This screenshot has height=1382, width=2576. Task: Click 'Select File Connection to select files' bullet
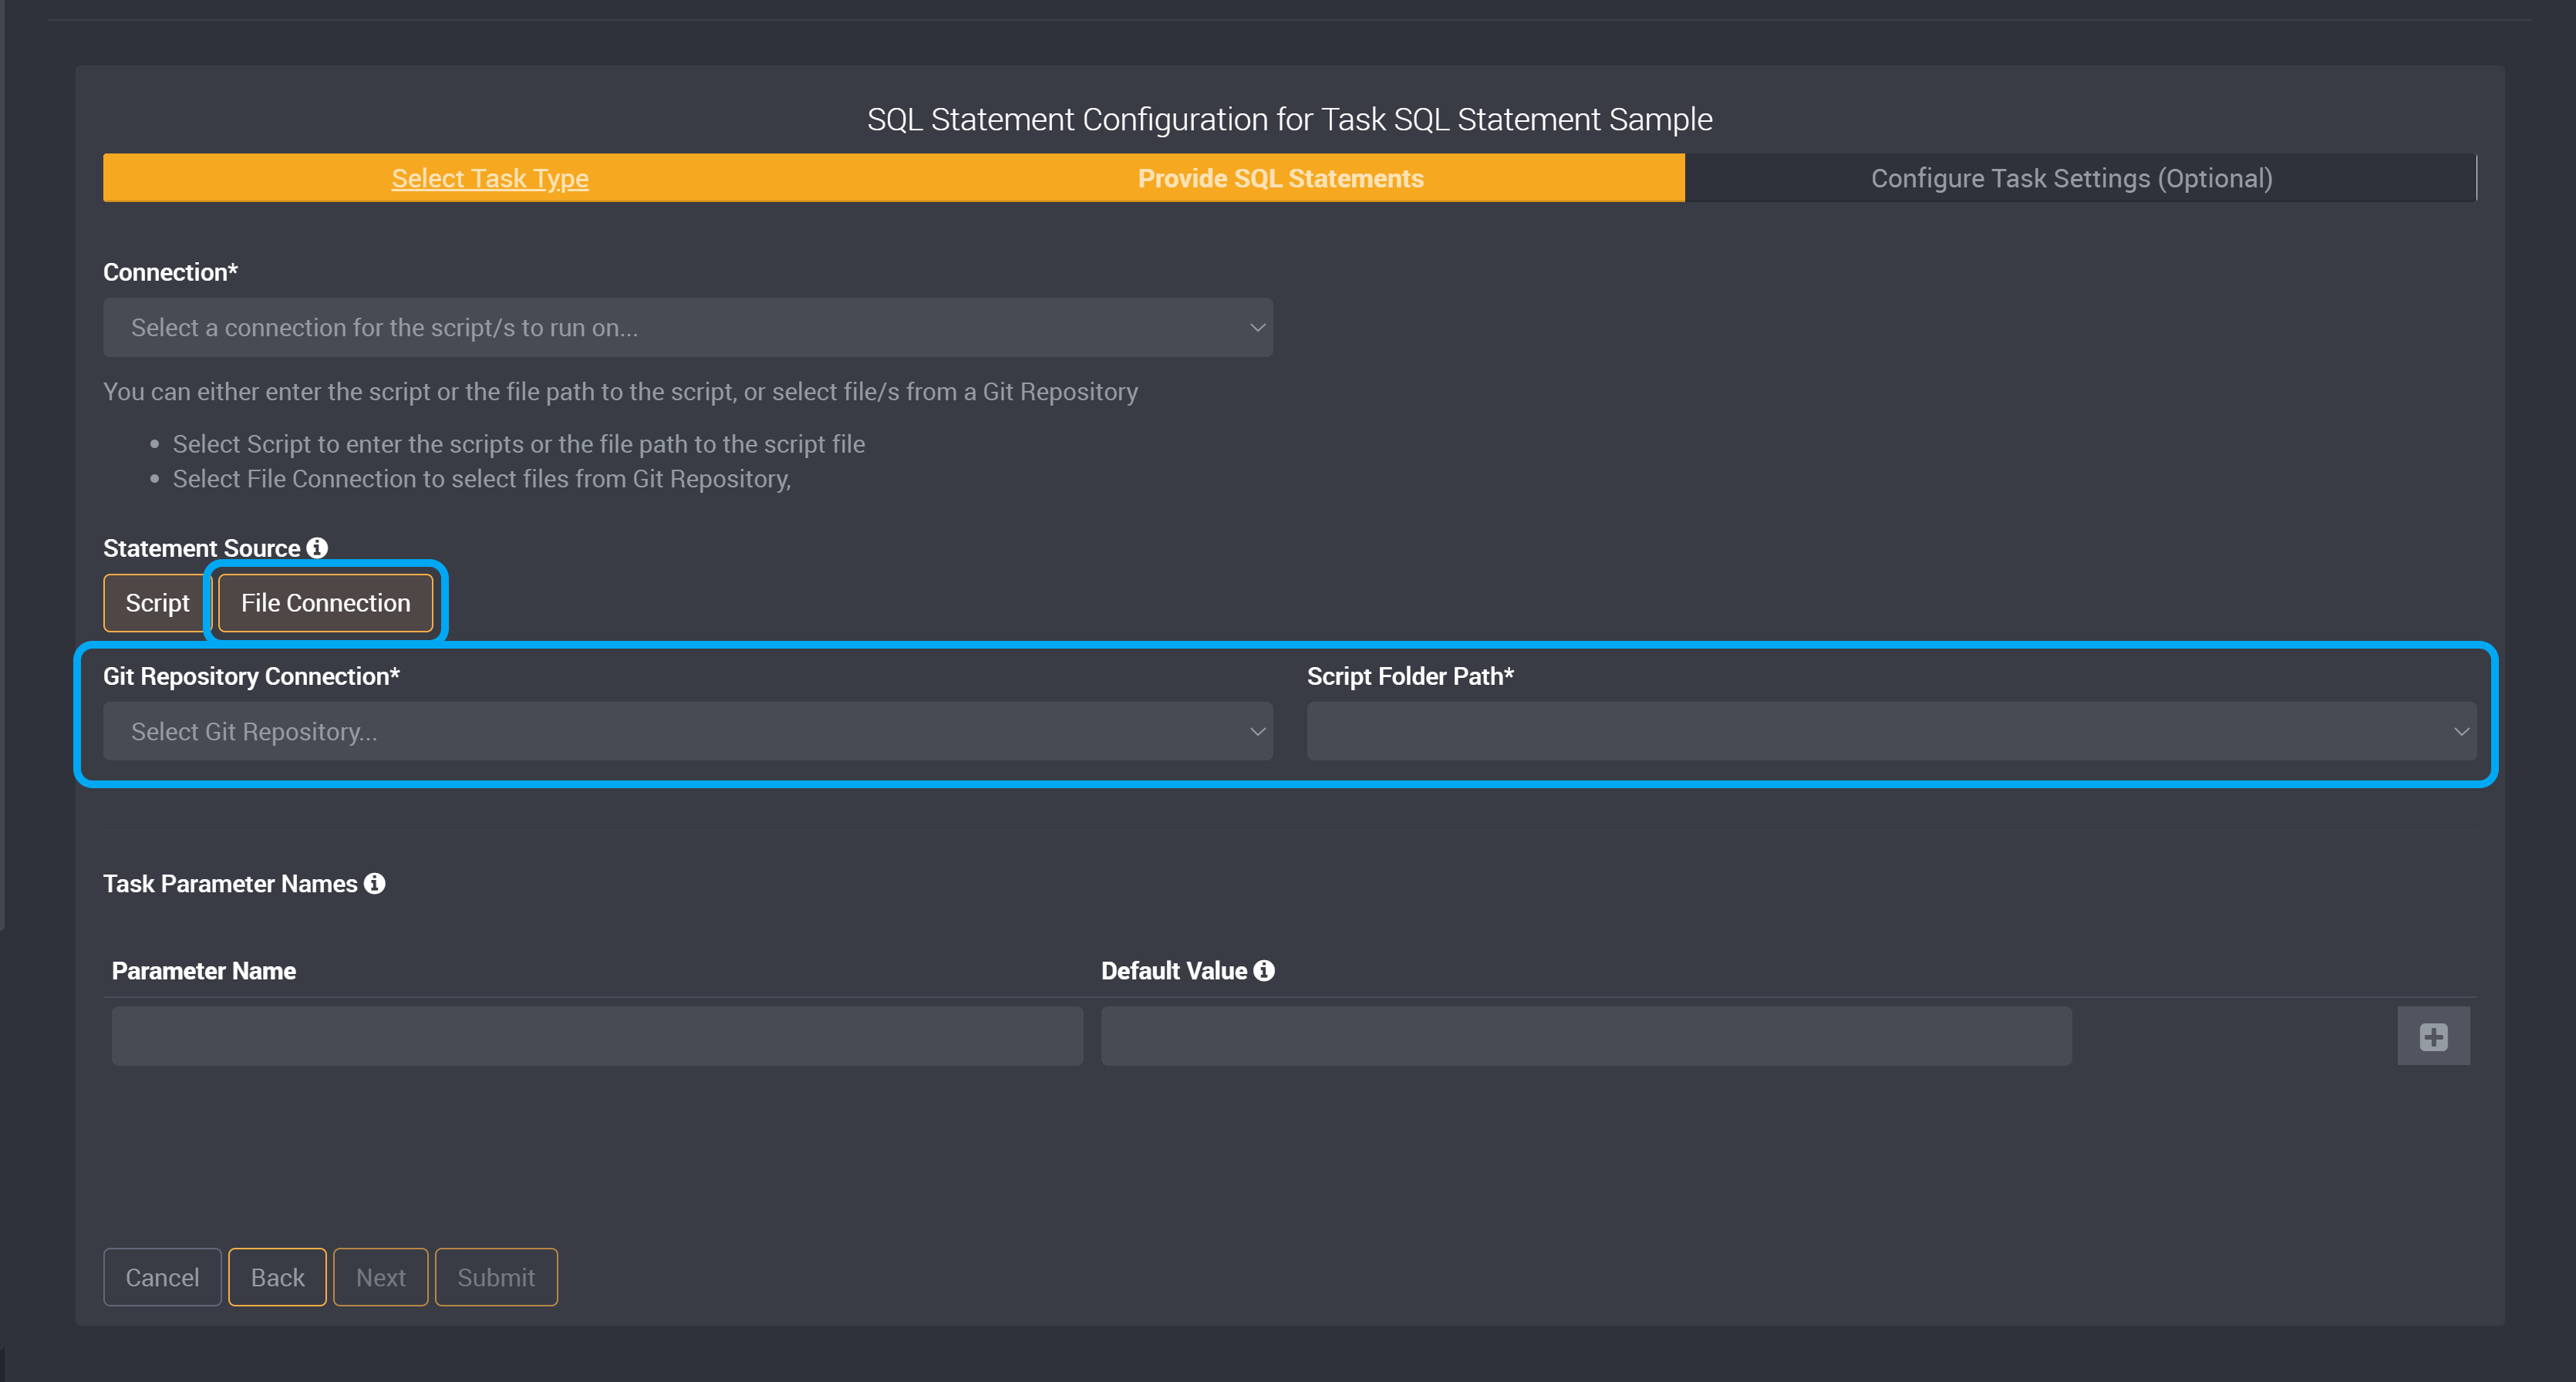coord(482,479)
